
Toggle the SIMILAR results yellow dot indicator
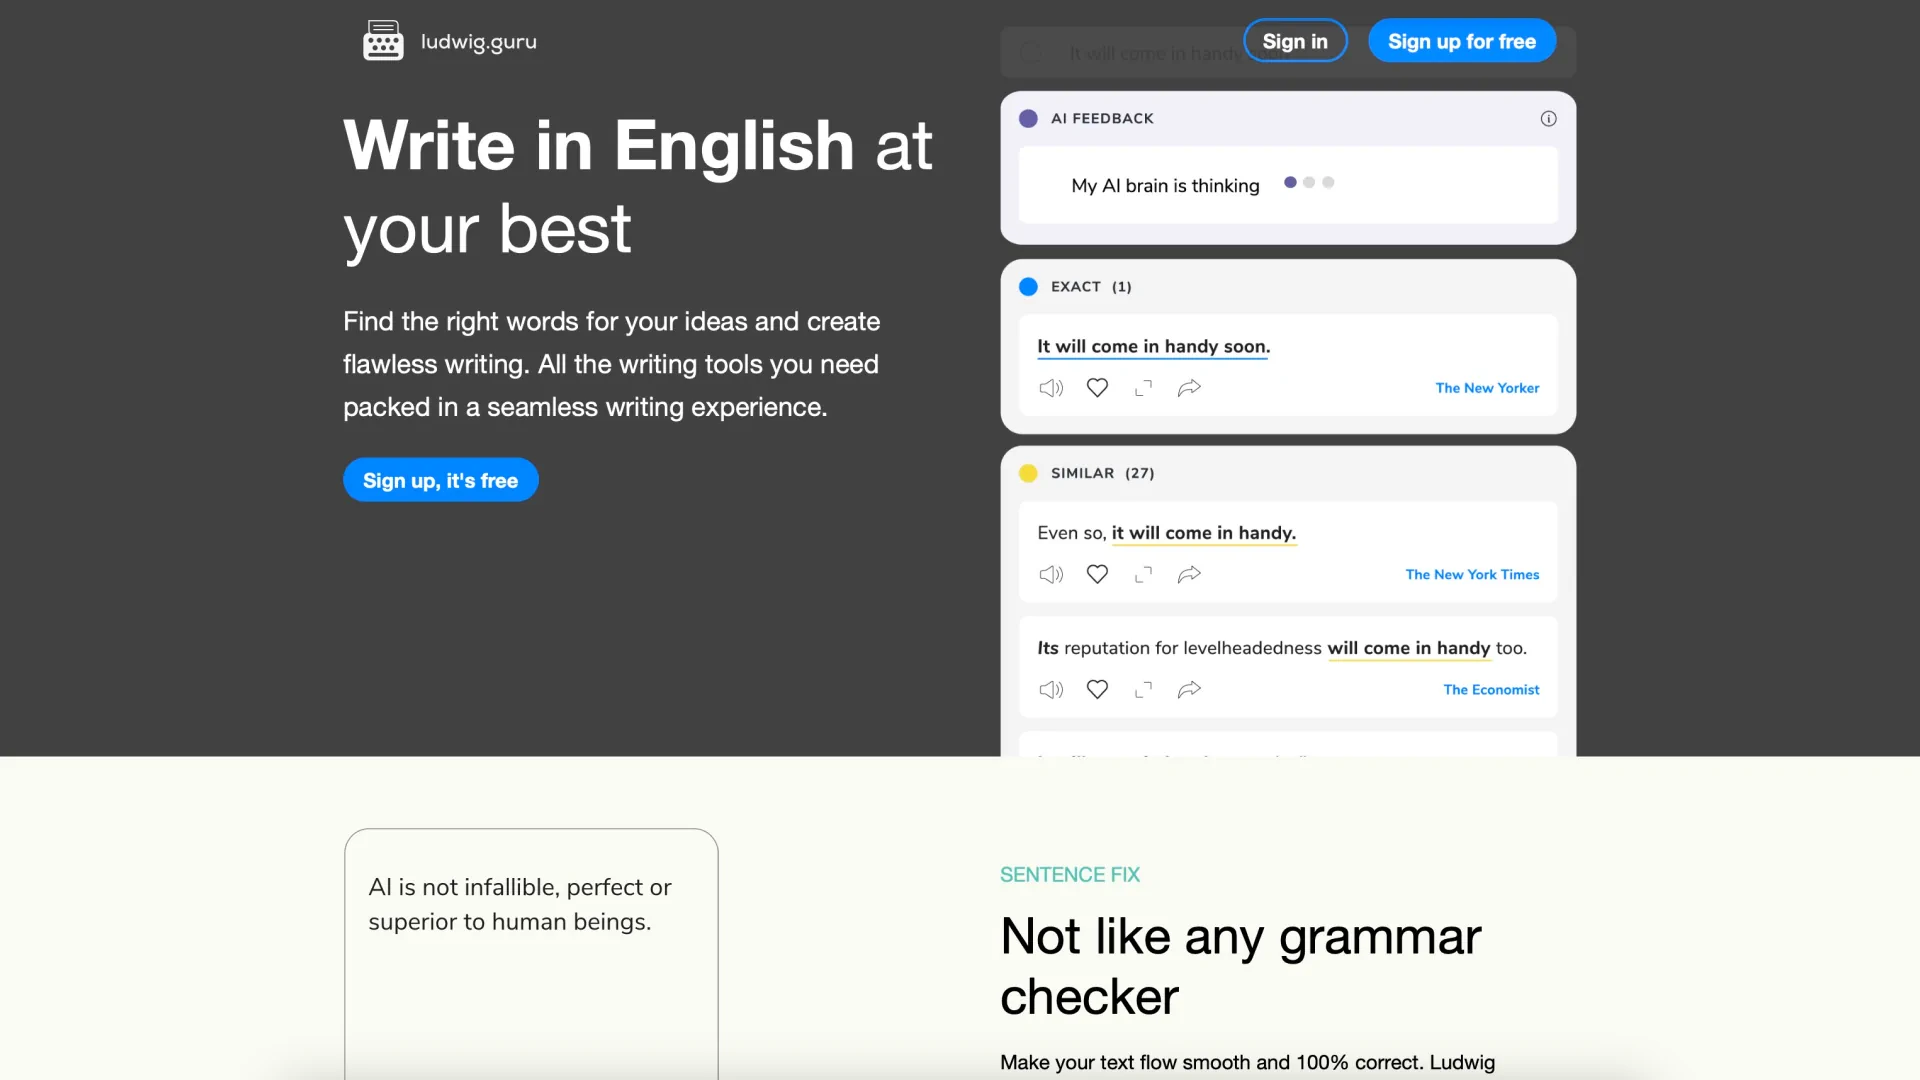click(x=1027, y=473)
